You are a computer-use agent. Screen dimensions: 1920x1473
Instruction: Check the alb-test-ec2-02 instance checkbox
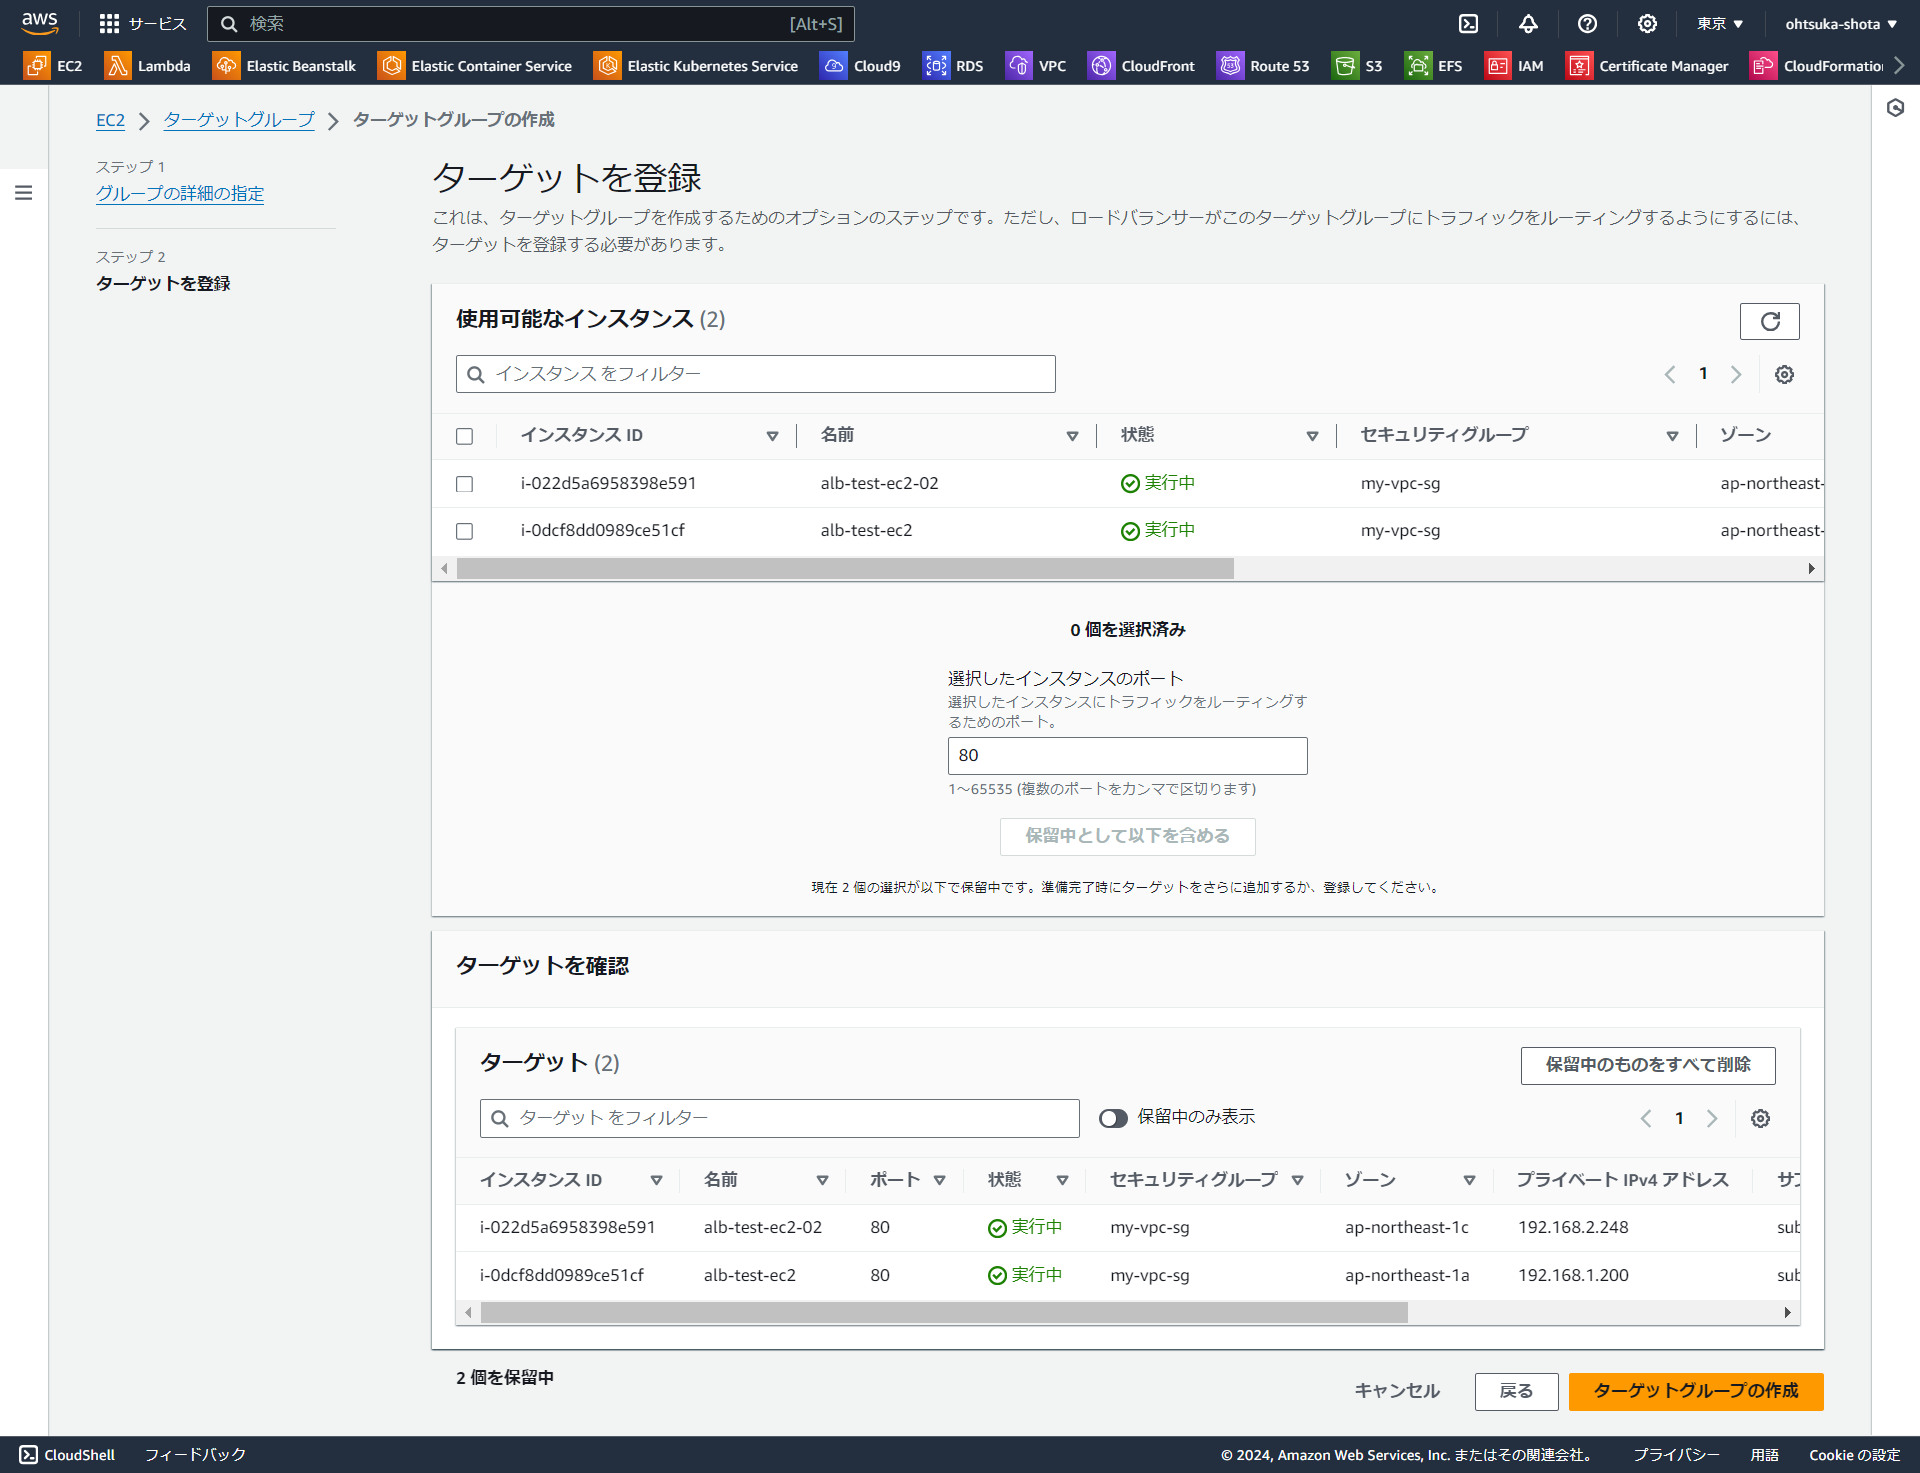tap(464, 483)
